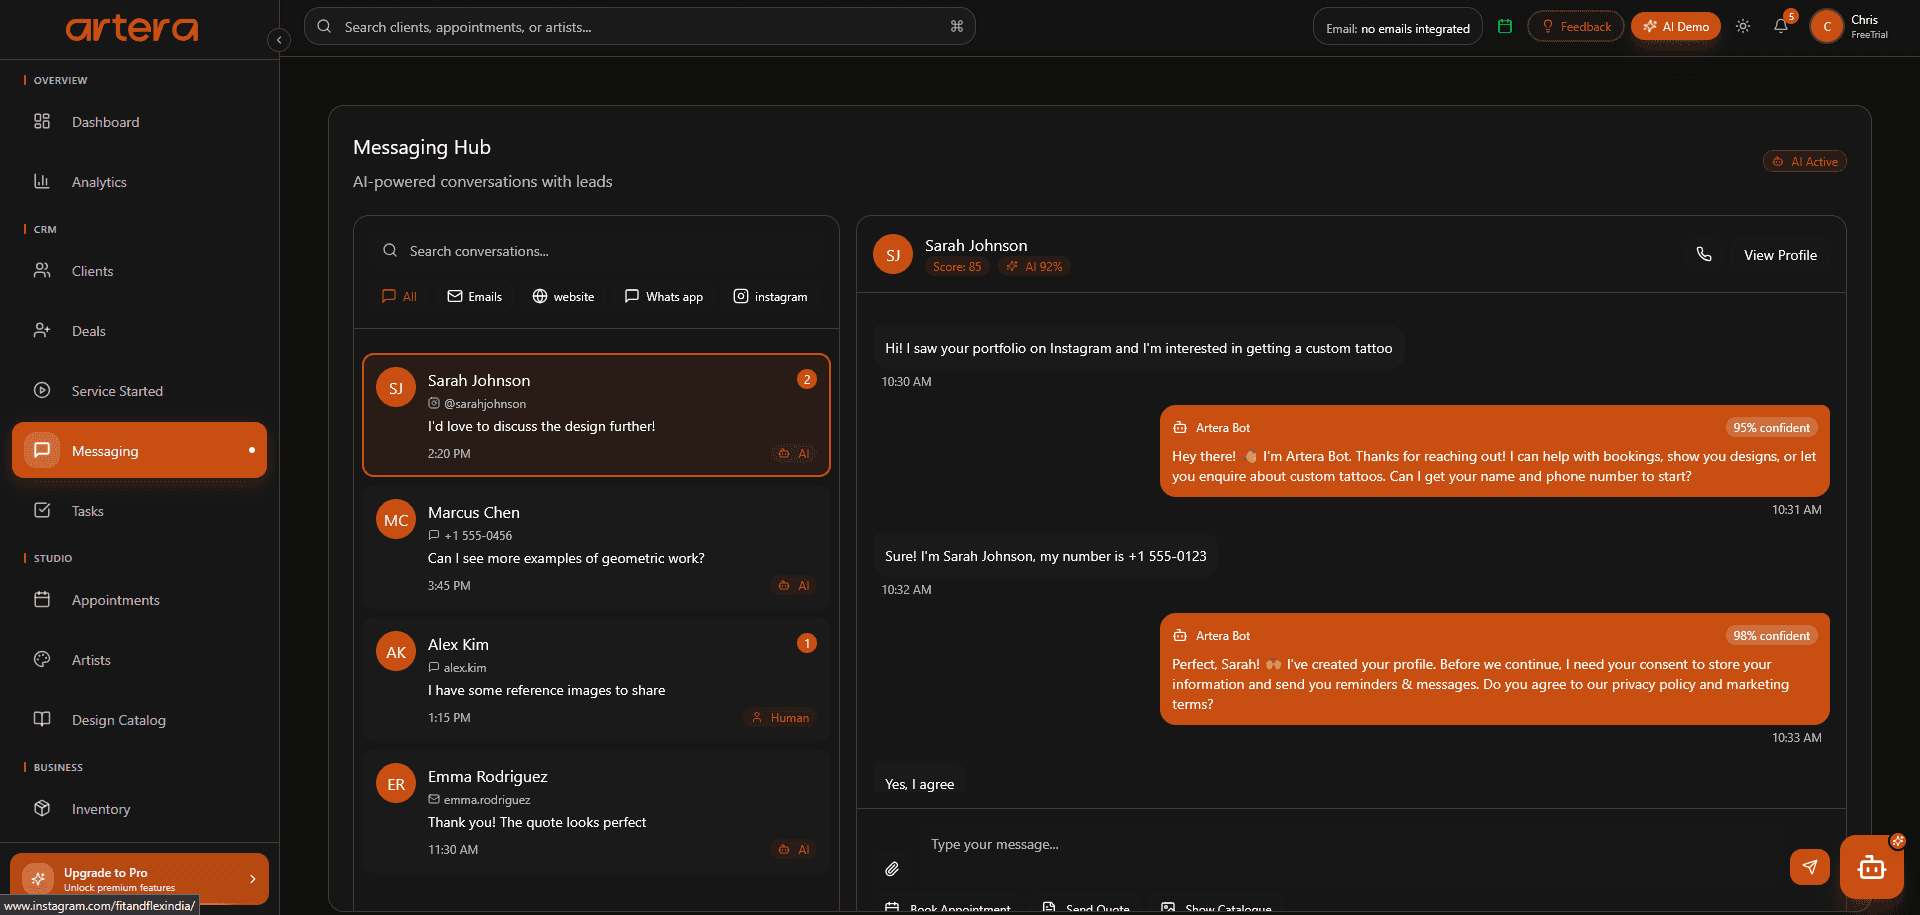Click Upgrade to Pro banner

[139, 879]
